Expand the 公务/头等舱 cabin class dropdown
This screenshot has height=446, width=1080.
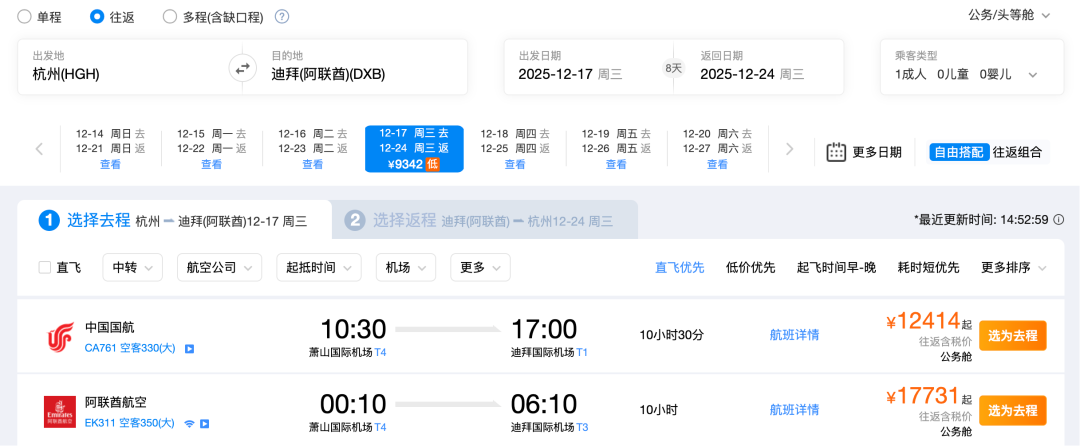click(x=1009, y=15)
